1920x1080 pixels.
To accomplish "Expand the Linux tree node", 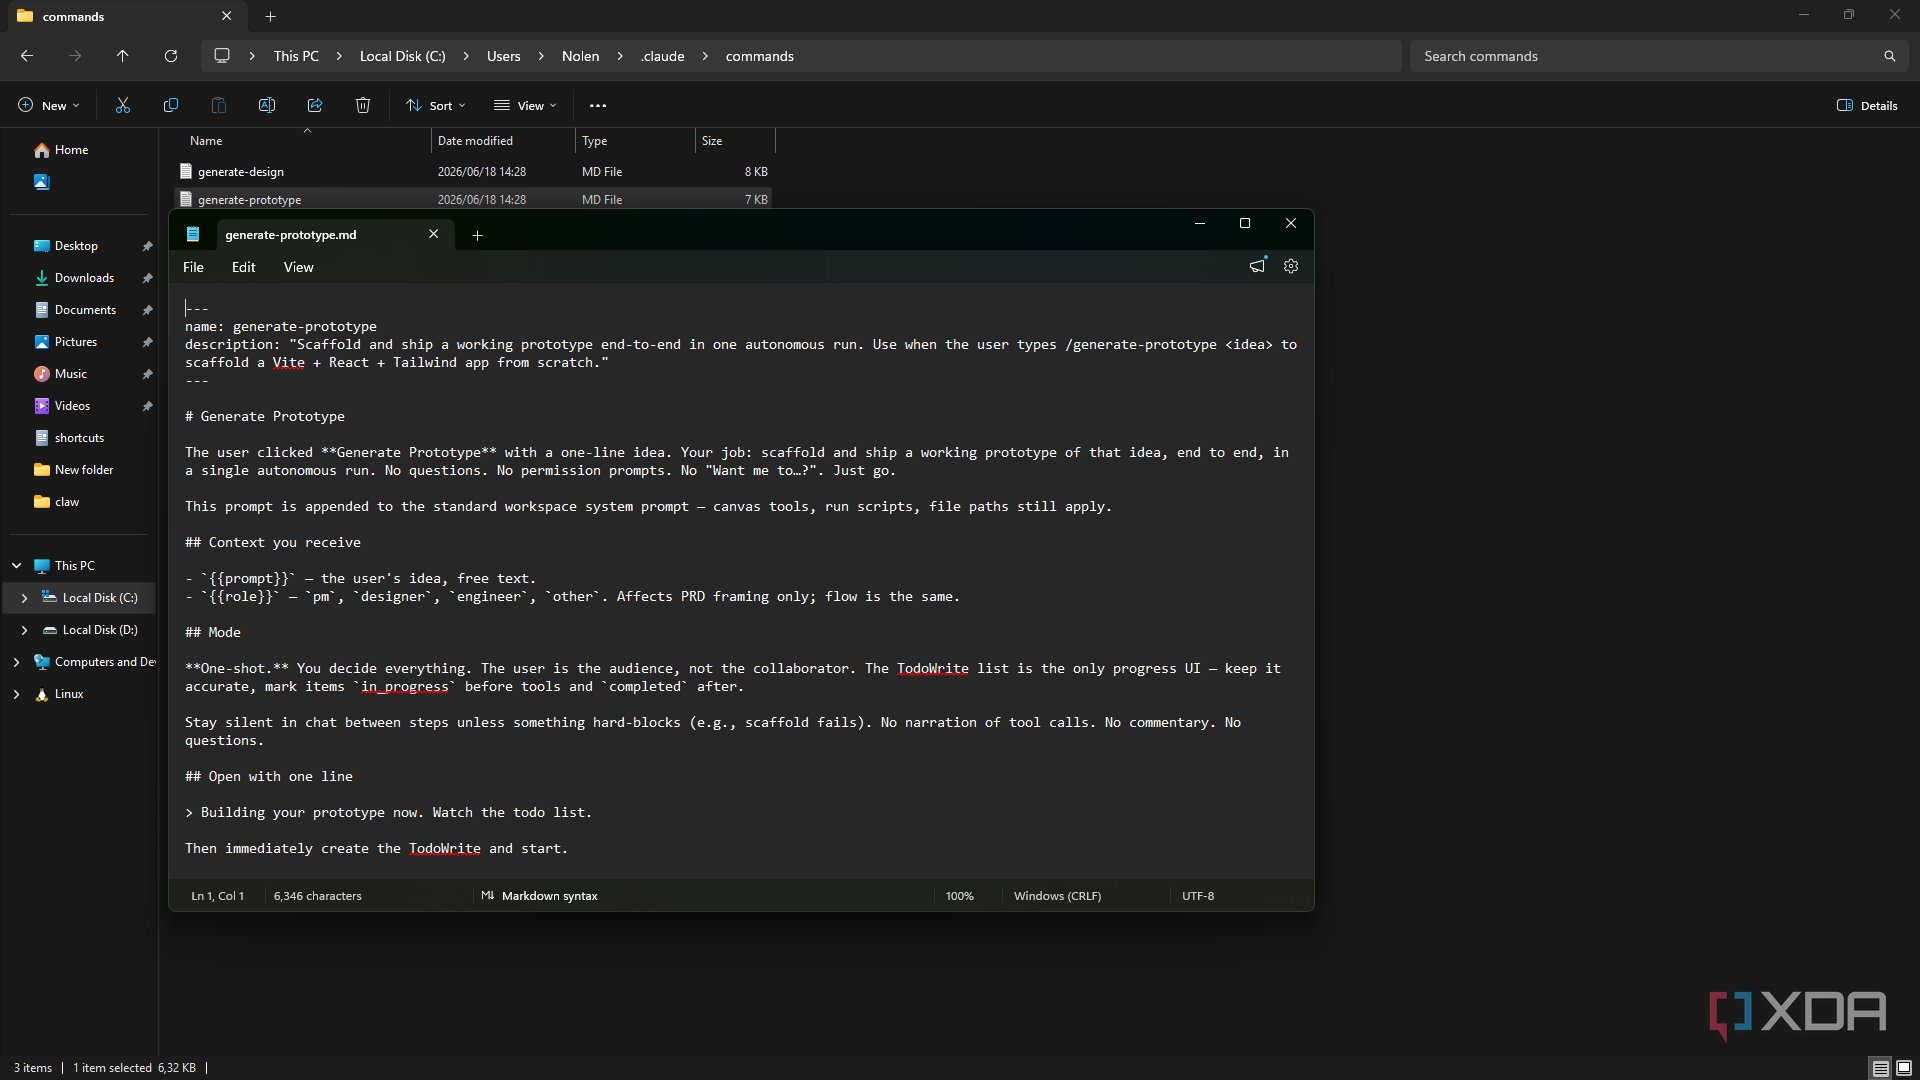I will click(x=16, y=694).
